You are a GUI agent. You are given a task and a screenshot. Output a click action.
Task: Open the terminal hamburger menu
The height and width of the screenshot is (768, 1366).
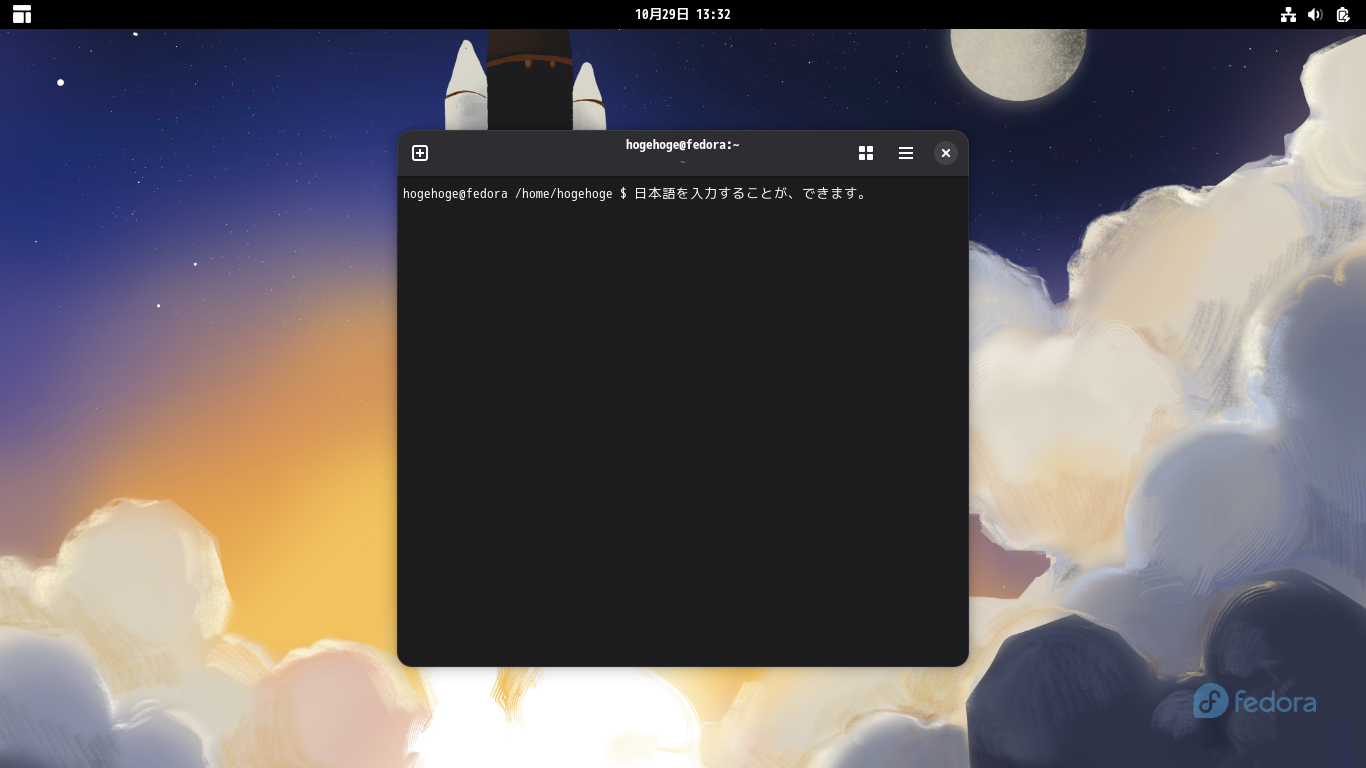point(906,153)
